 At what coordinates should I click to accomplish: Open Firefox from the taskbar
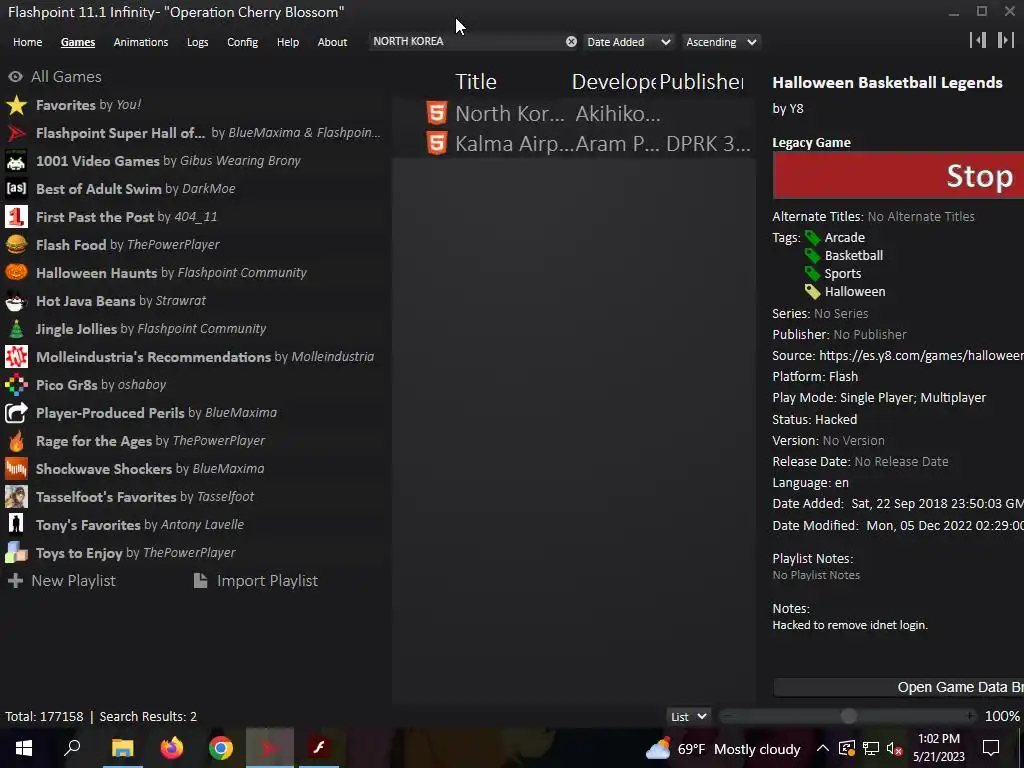(172, 748)
